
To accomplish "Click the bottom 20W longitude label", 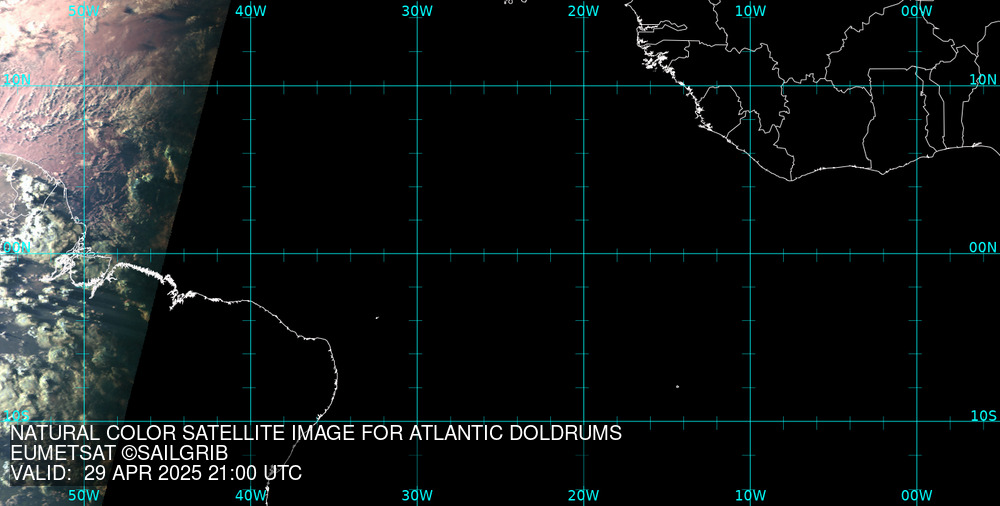I will click(x=584, y=495).
